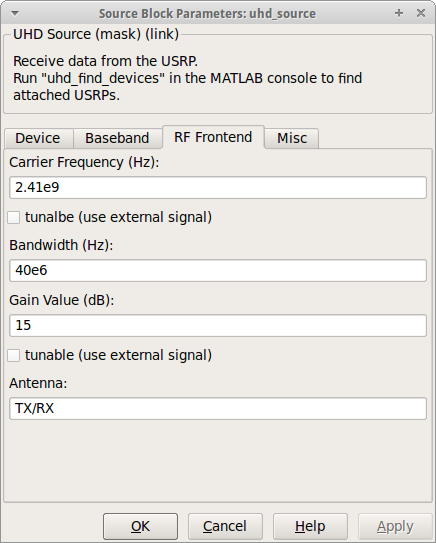Viewport: 436px width, 543px height.
Task: Confirm settings with the OK button
Action: (140, 526)
